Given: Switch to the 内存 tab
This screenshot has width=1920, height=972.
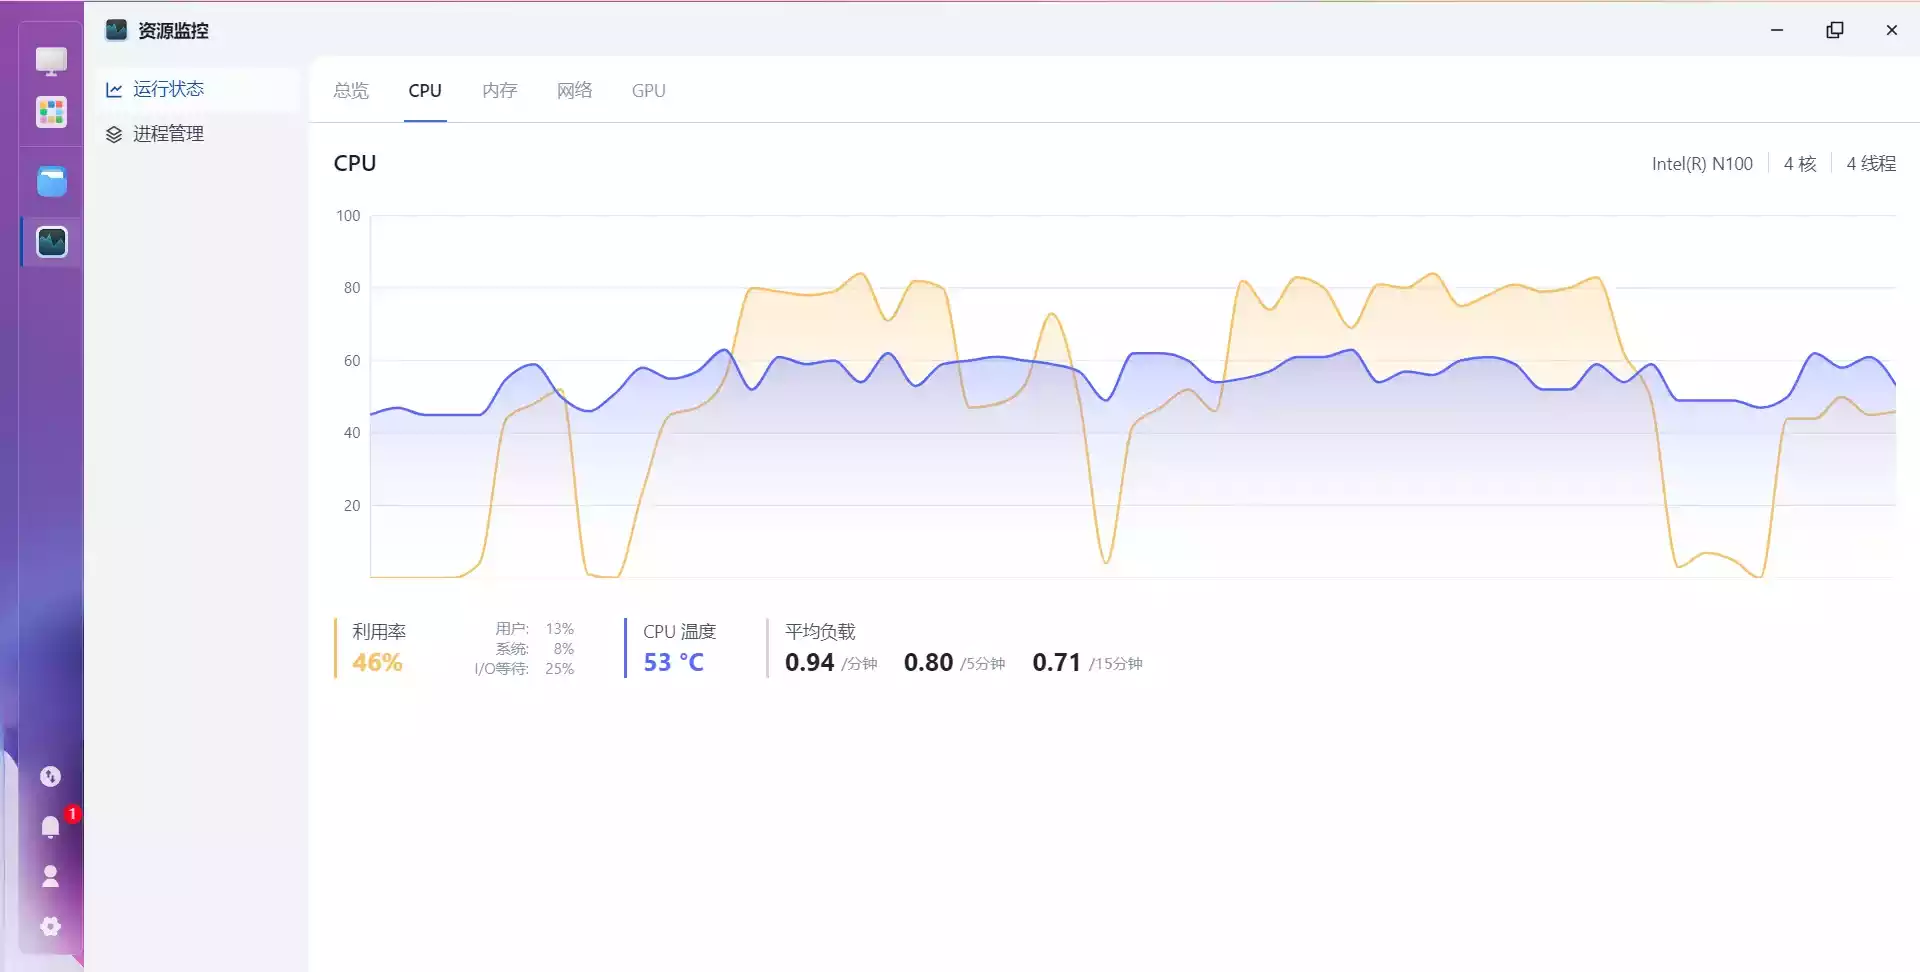Looking at the screenshot, I should tap(499, 90).
